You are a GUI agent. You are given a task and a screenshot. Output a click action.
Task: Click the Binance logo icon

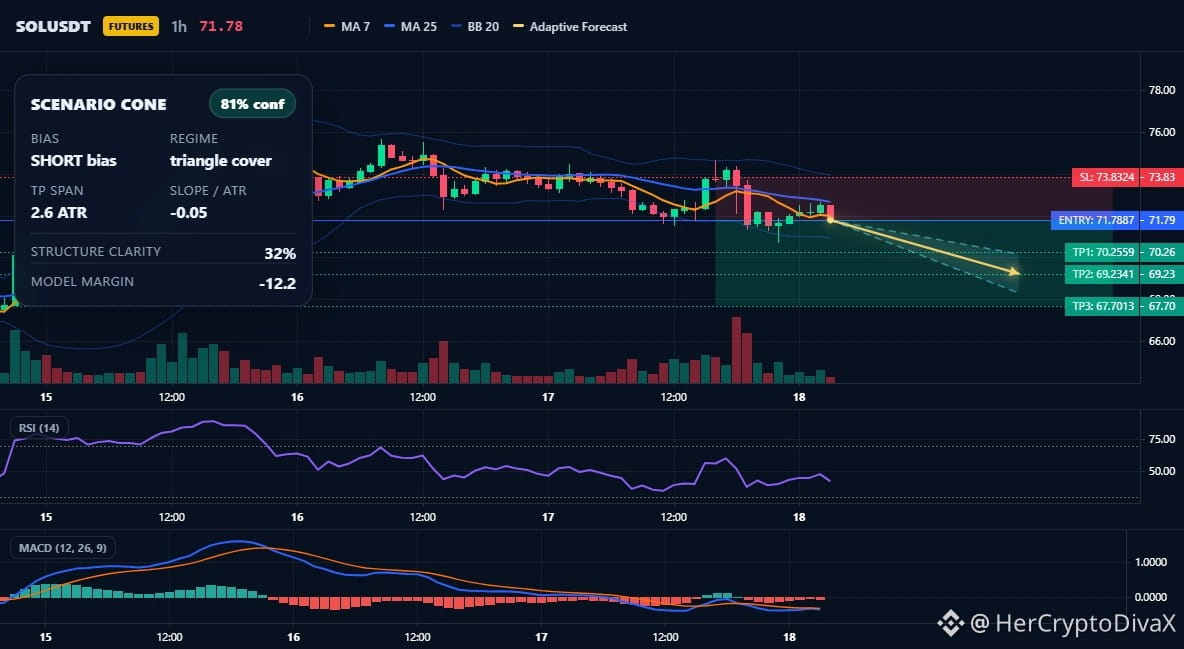point(951,623)
